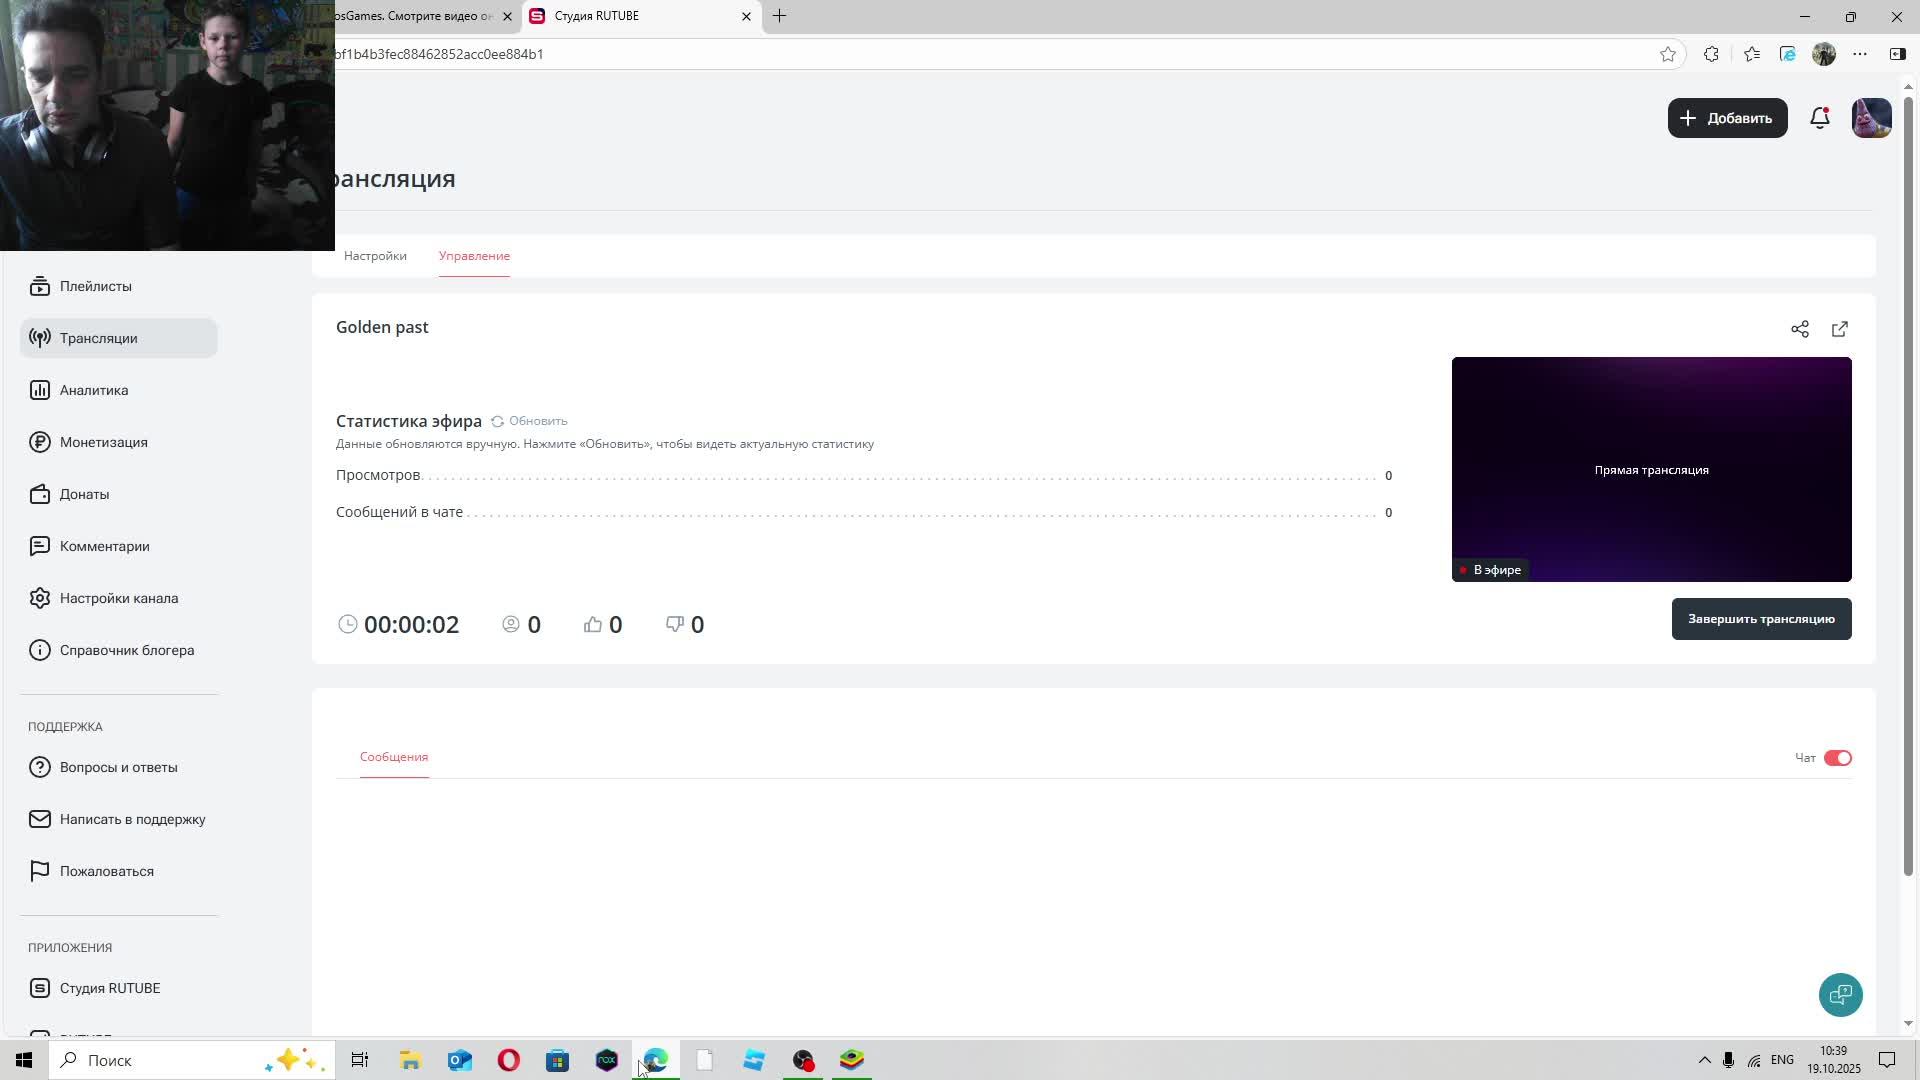1920x1080 pixels.
Task: Open Аналитика in the sidebar
Action: click(x=93, y=390)
